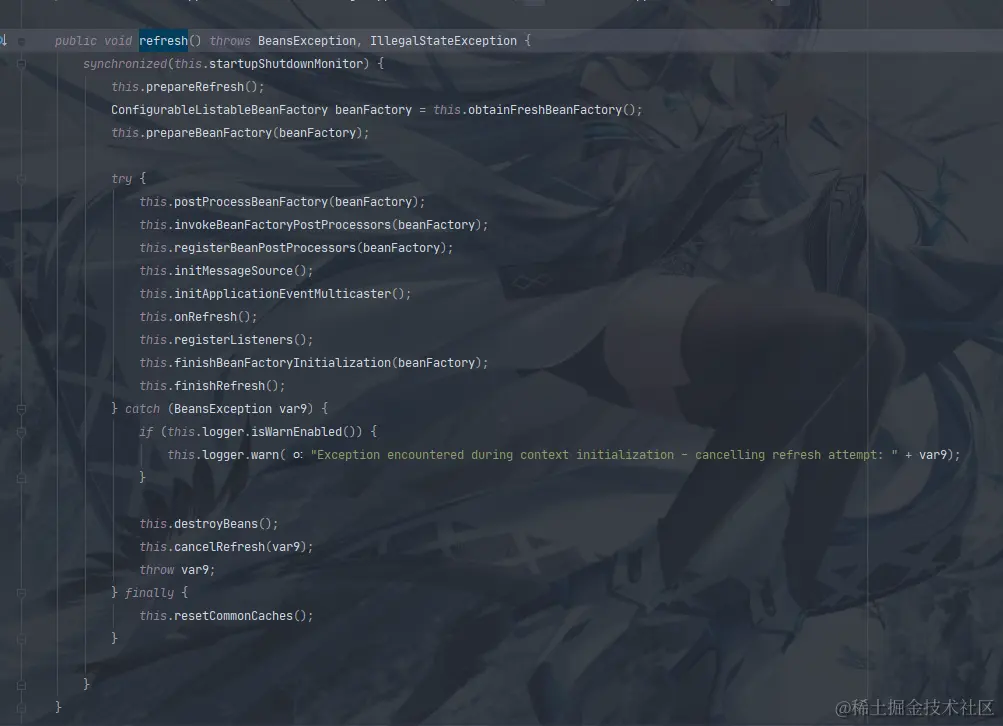Click isWarnEnabled() in the if condition
This screenshot has width=1003, height=726.
(306, 432)
